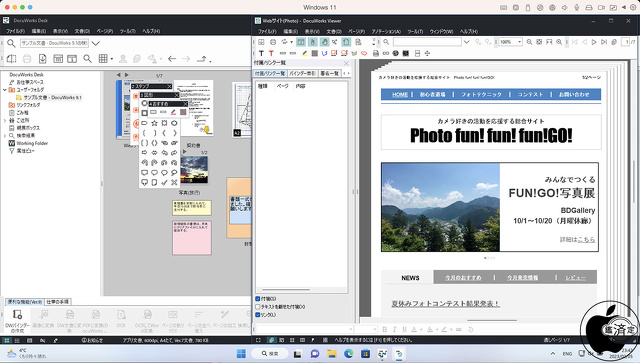Open ウインドウ menu in DocuWorks Viewer
The image size is (640, 363).
[441, 31]
